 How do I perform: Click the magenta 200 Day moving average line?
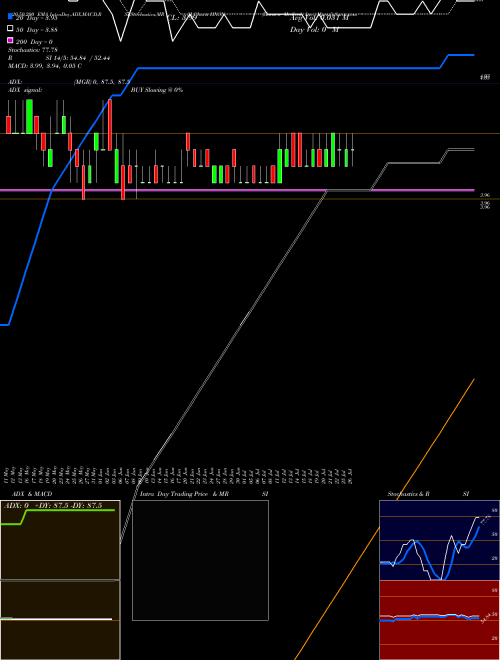[x=237, y=190]
